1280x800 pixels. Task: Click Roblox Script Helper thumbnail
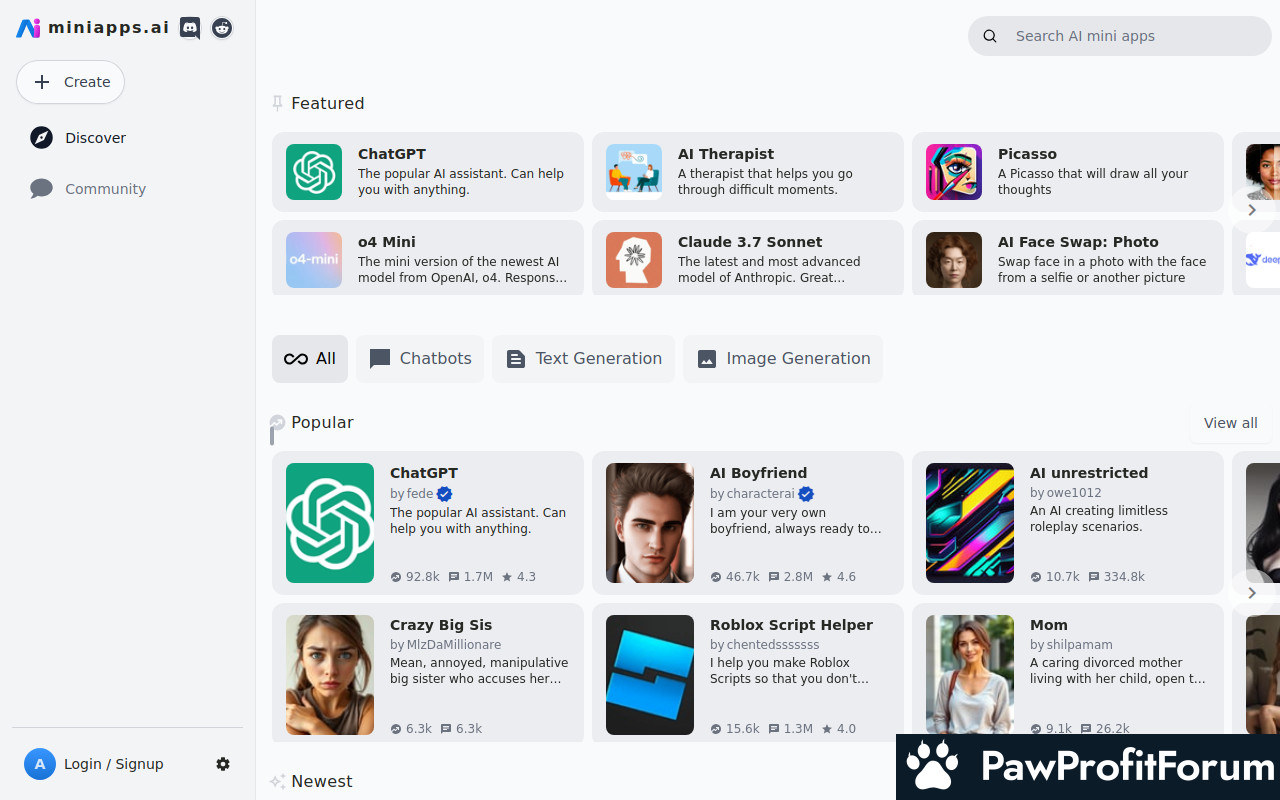650,675
